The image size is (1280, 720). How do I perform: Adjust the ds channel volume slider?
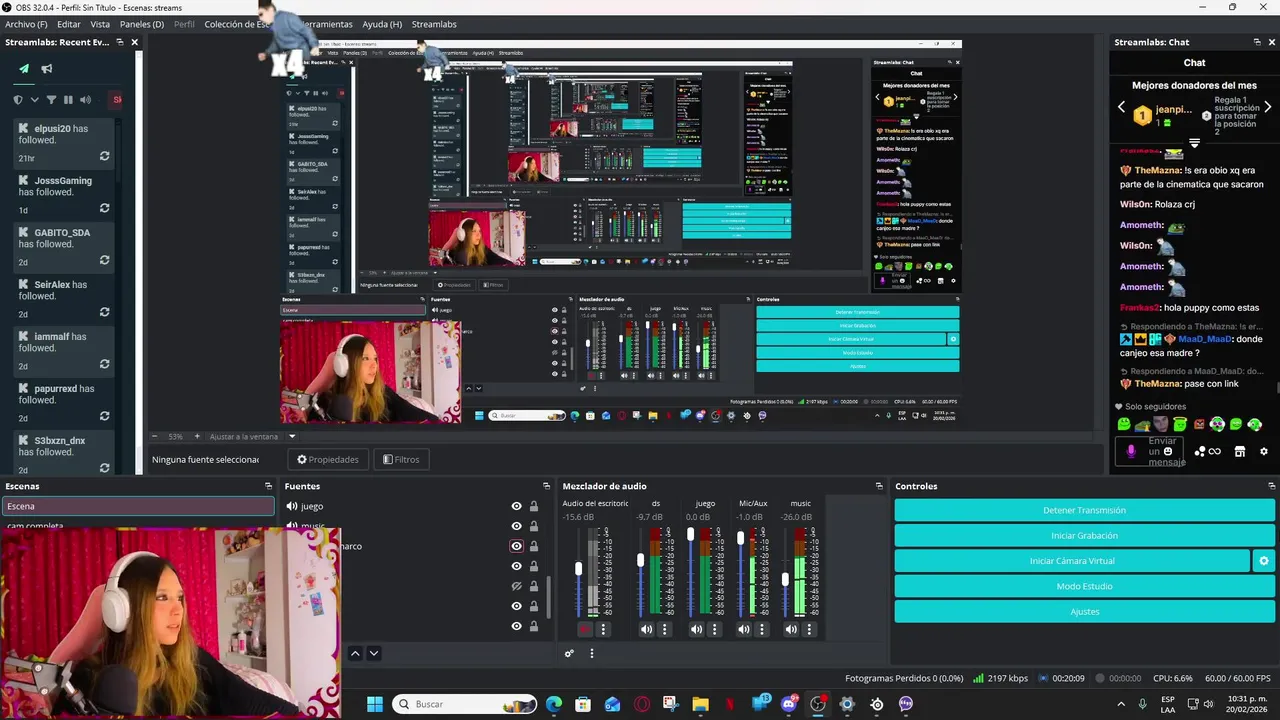641,560
